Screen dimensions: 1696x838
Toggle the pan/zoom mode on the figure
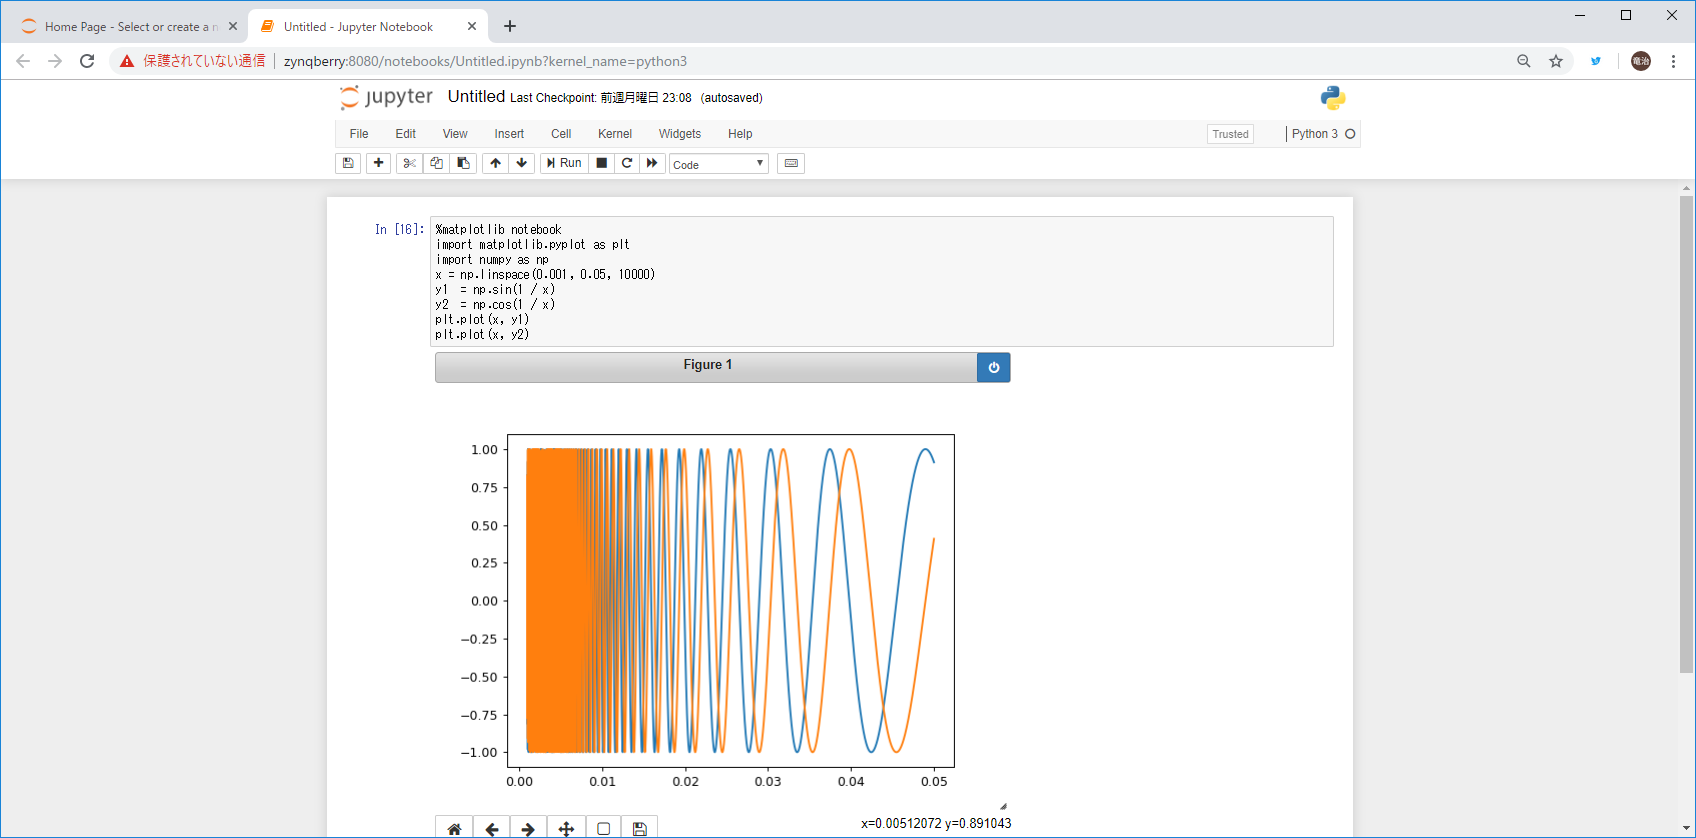point(566,828)
